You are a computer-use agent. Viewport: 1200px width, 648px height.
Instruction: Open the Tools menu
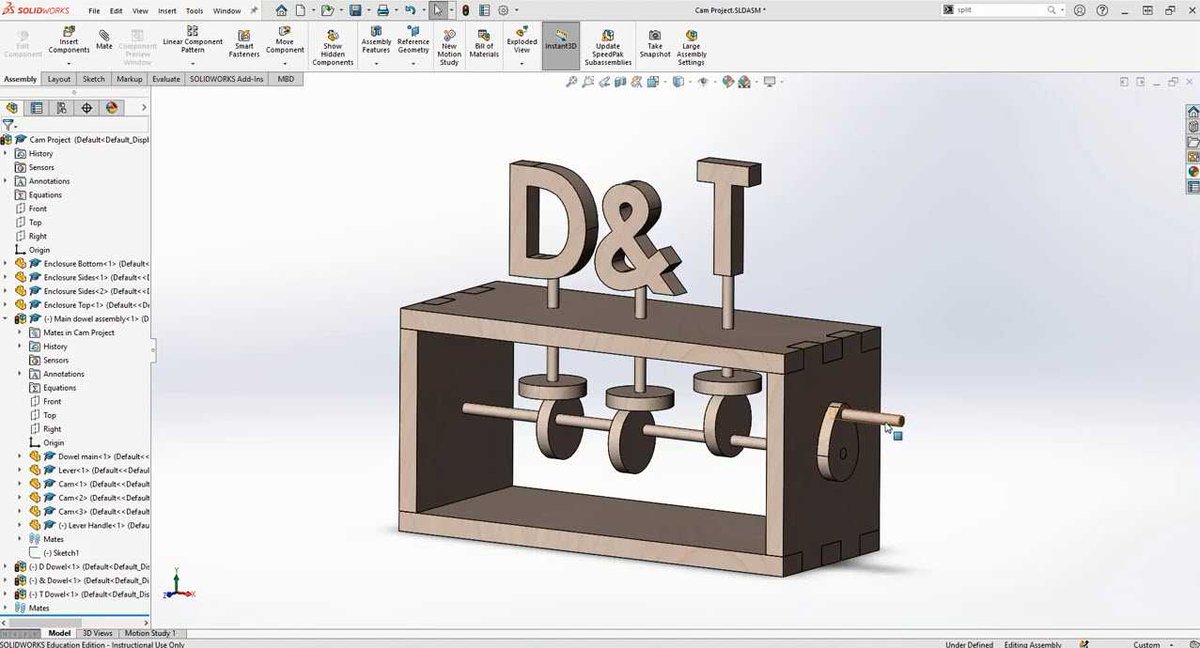coord(194,10)
